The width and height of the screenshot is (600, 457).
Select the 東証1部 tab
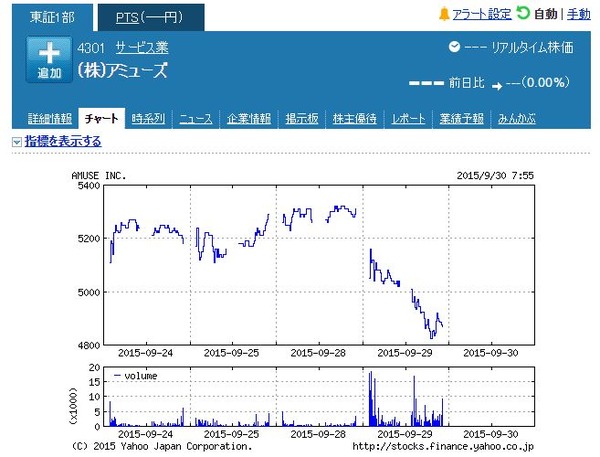pos(52,18)
